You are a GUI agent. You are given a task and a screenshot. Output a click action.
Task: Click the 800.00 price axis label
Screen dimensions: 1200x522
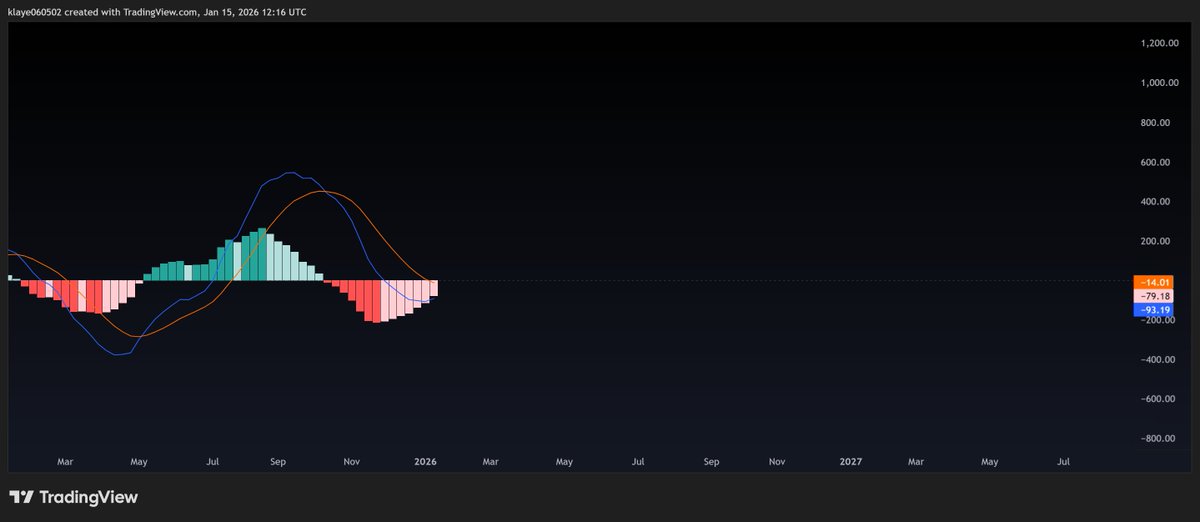click(x=1156, y=123)
